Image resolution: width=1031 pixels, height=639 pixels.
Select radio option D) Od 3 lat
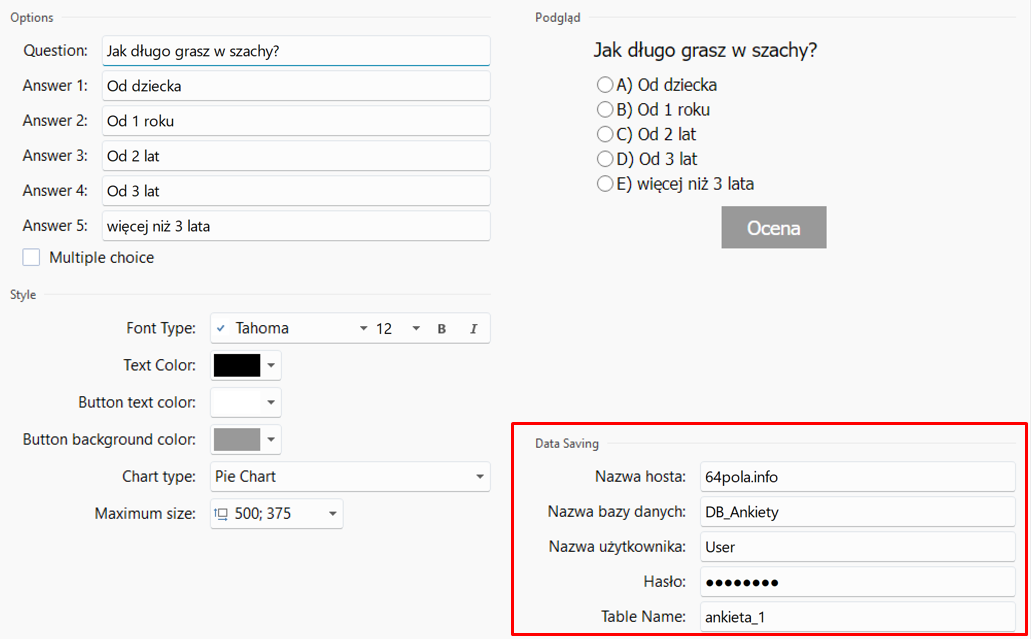click(x=604, y=159)
